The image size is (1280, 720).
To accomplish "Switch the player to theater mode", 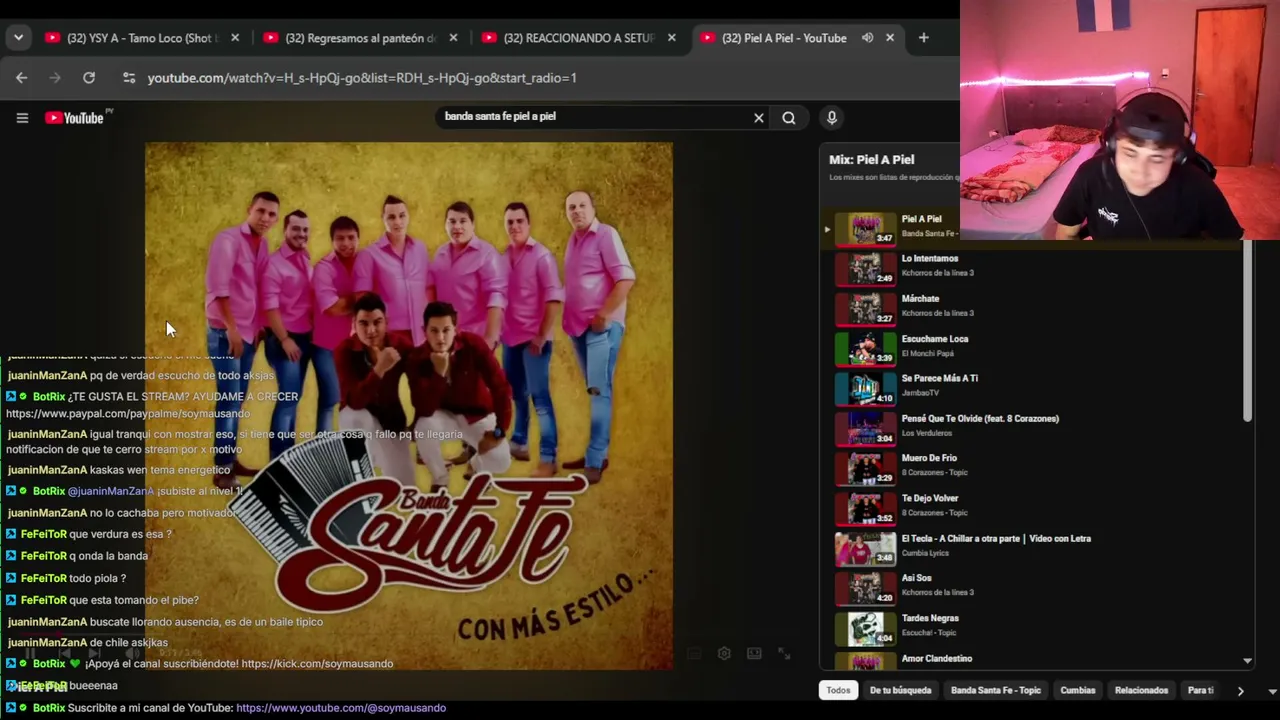I will pos(754,654).
